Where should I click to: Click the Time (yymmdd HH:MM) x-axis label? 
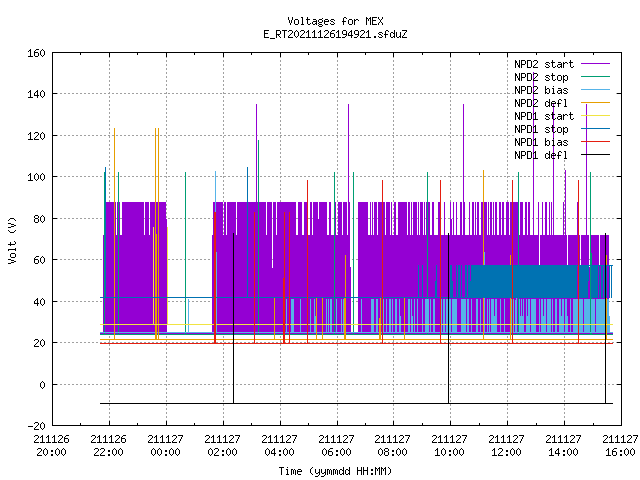coord(335,471)
